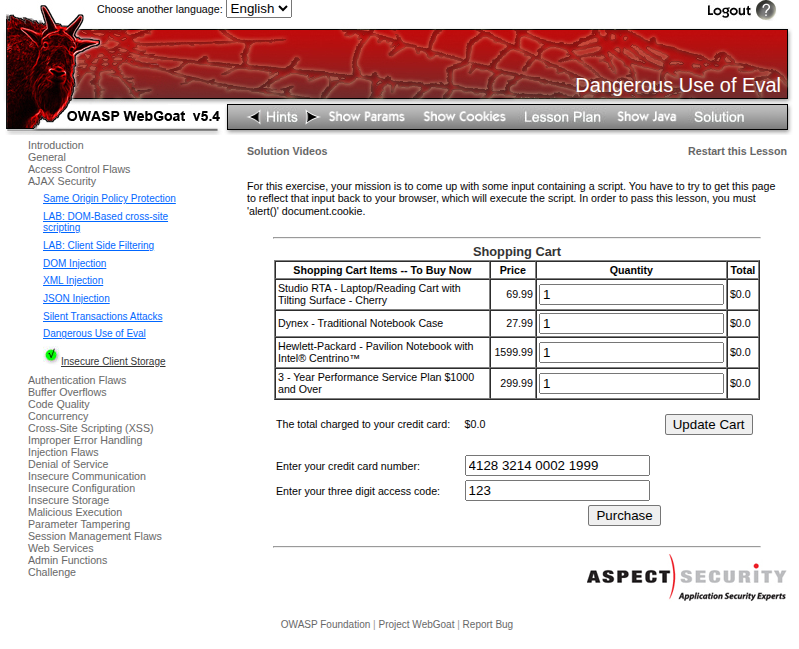Click Show Params in the toolbar
Viewport: 799px width, 649px height.
tap(366, 117)
